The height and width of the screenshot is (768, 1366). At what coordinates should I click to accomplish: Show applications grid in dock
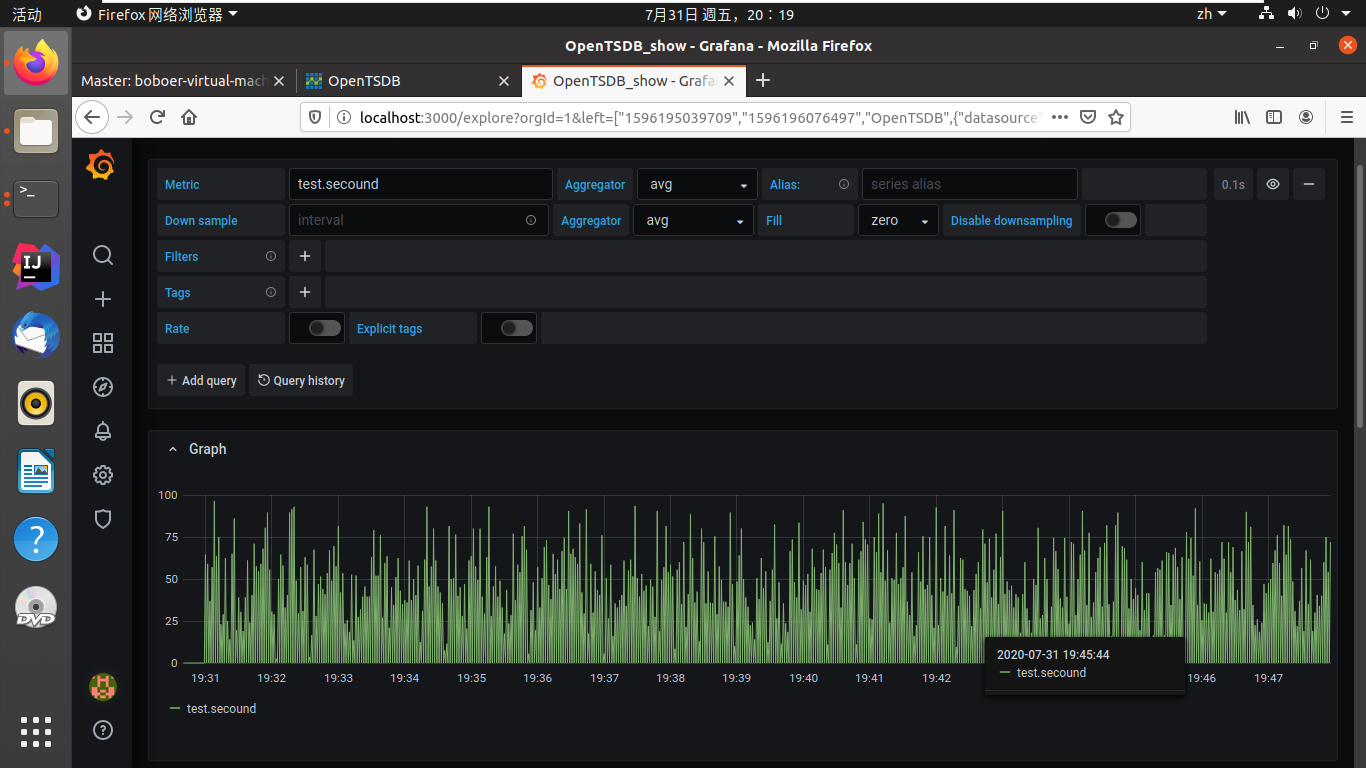(x=36, y=732)
